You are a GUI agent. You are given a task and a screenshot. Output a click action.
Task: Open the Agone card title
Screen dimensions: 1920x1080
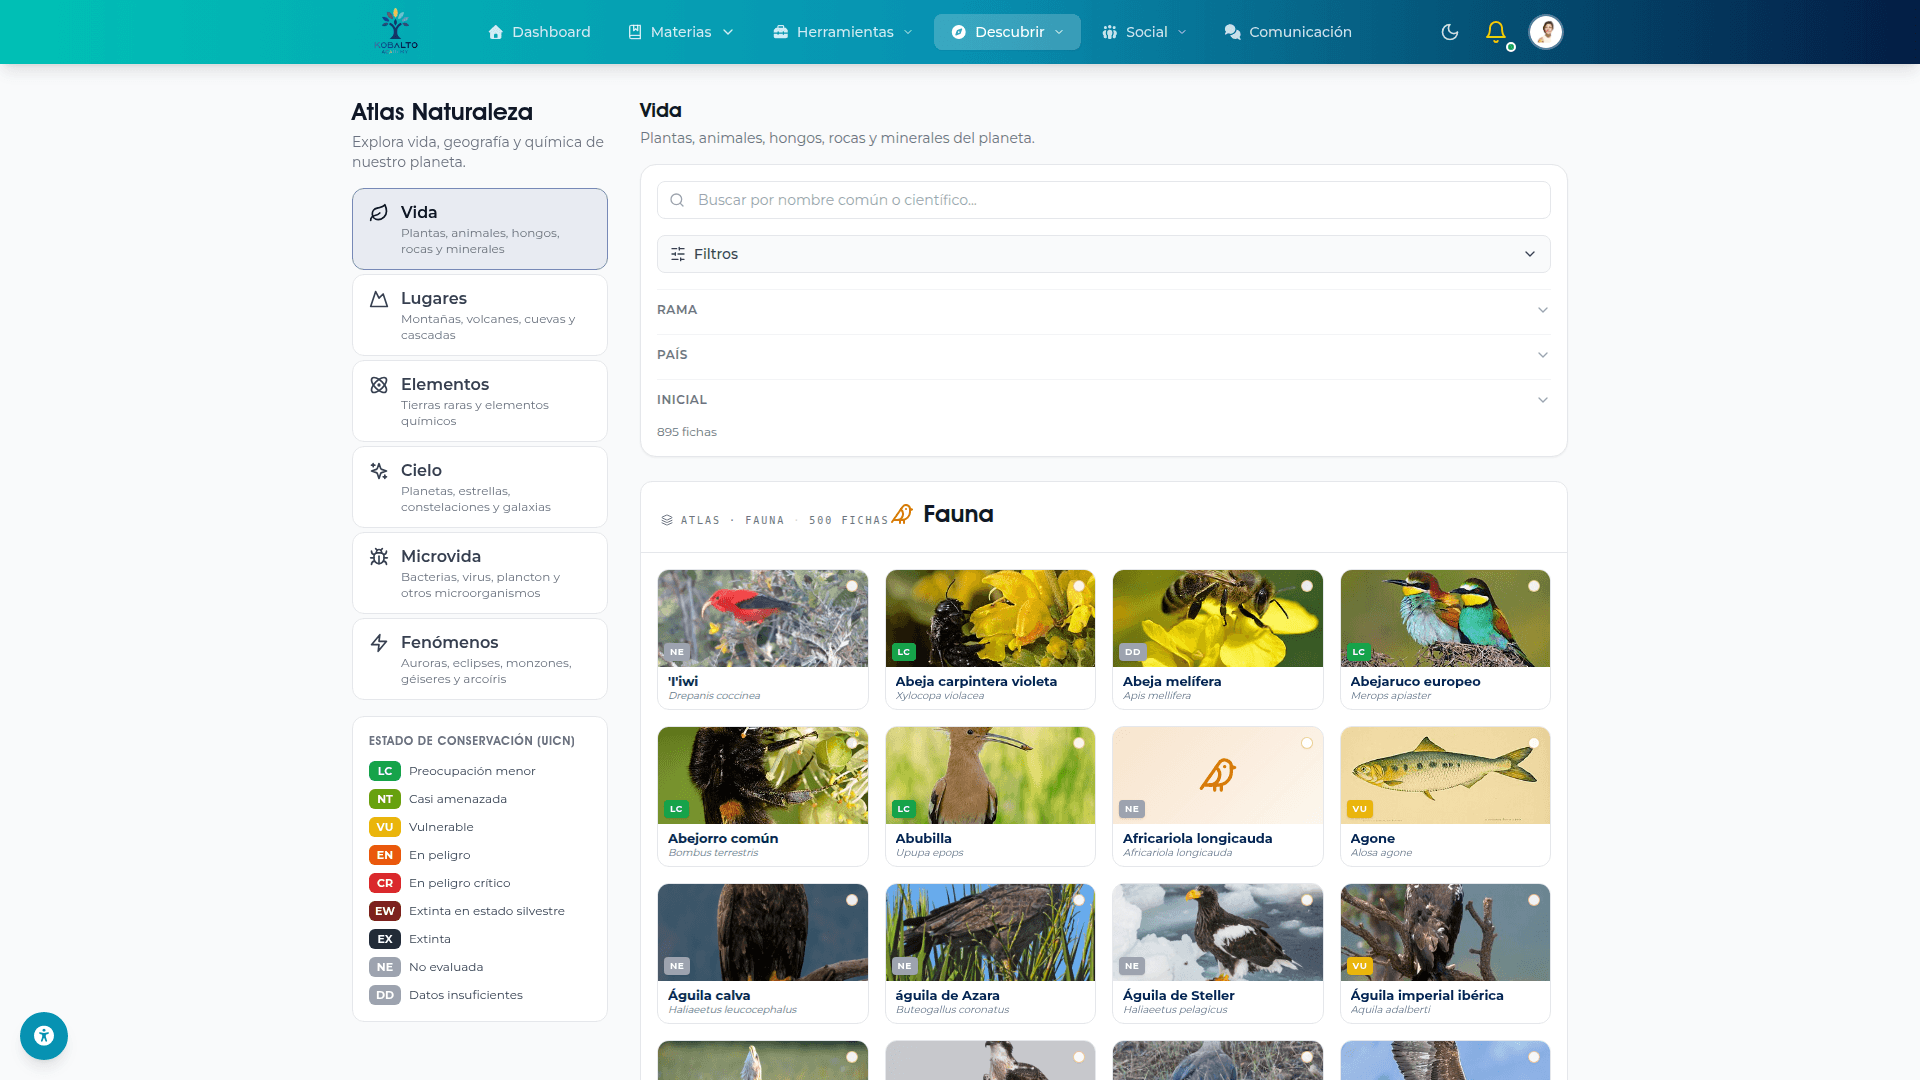[1372, 839]
